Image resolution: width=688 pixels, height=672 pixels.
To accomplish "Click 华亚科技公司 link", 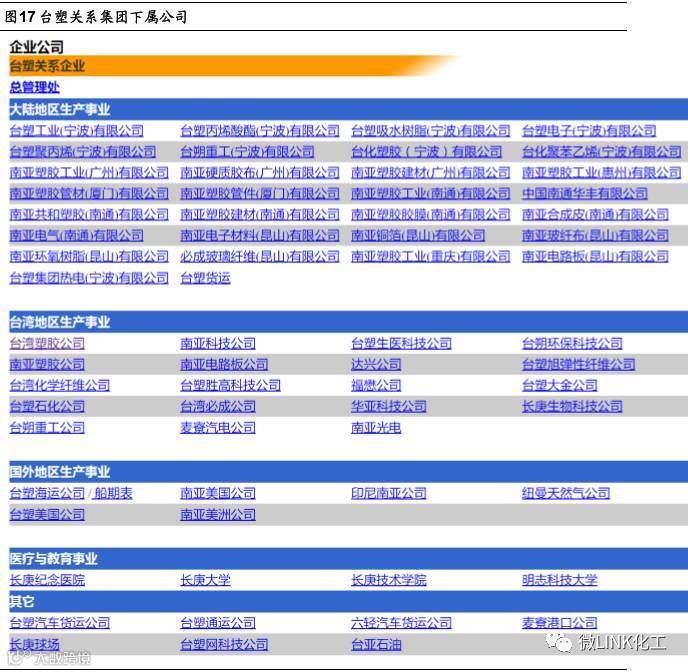I will pos(388,407).
